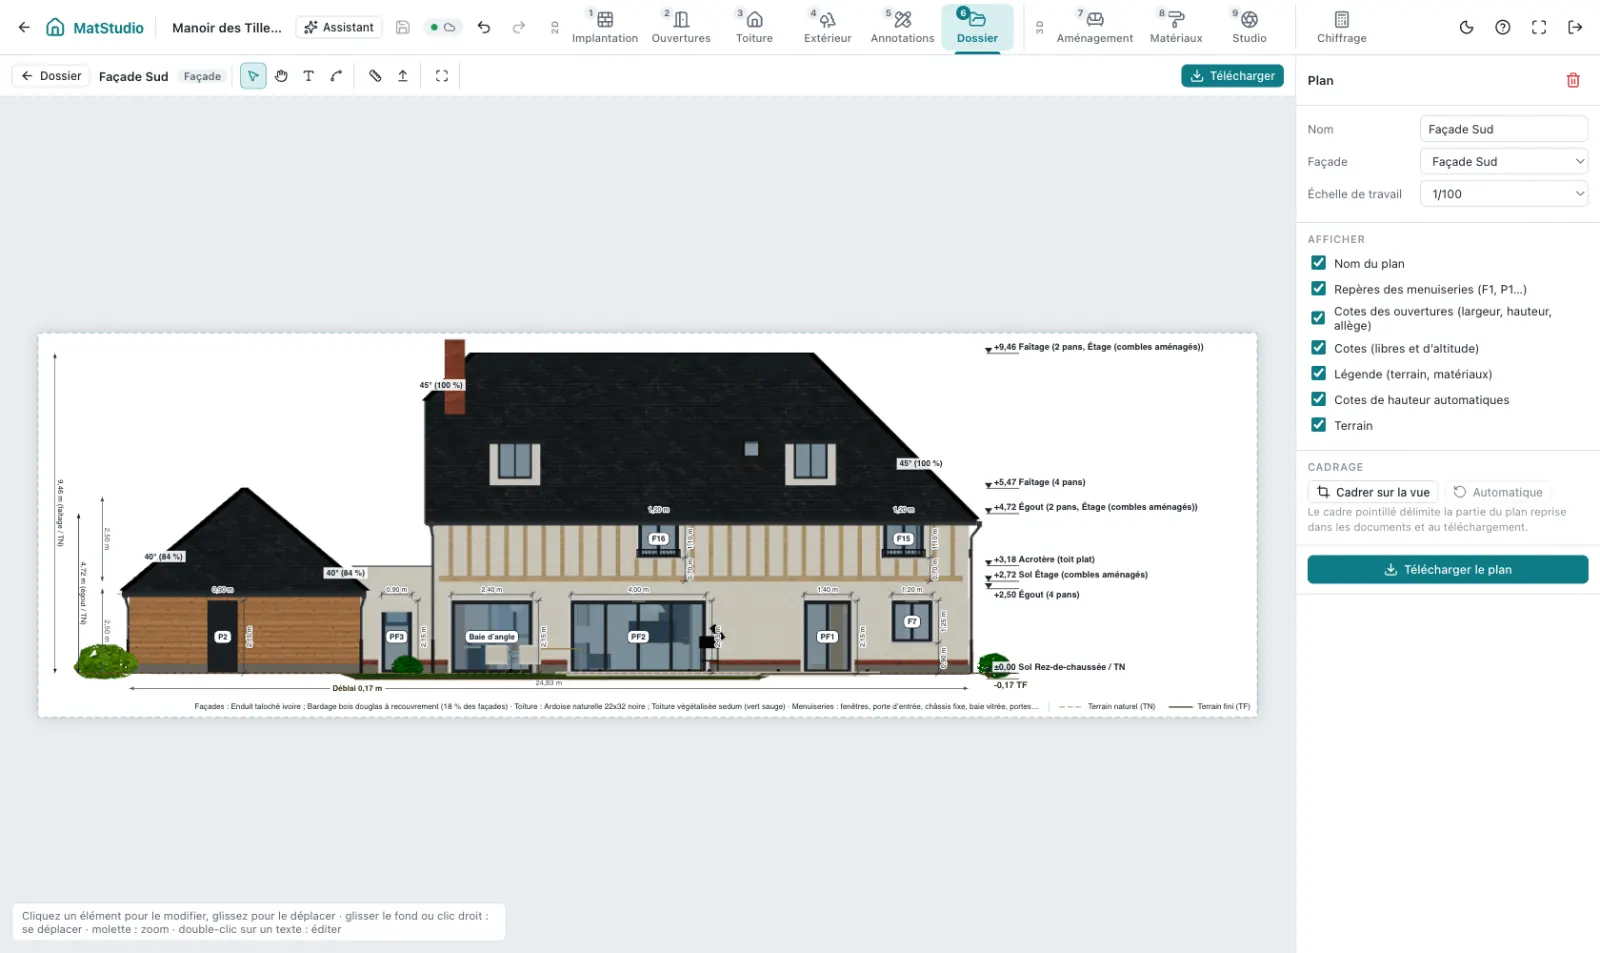Click Télécharger le plan button
This screenshot has width=1600, height=953.
1447,569
